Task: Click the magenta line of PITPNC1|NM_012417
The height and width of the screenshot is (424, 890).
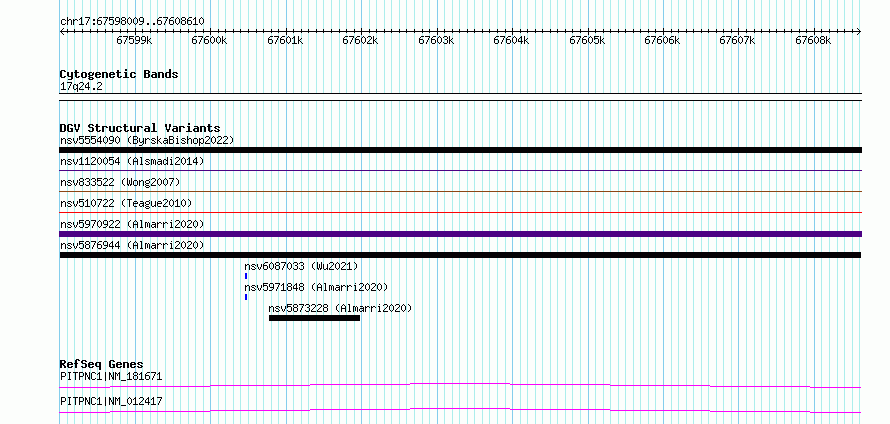Action: coord(460,410)
